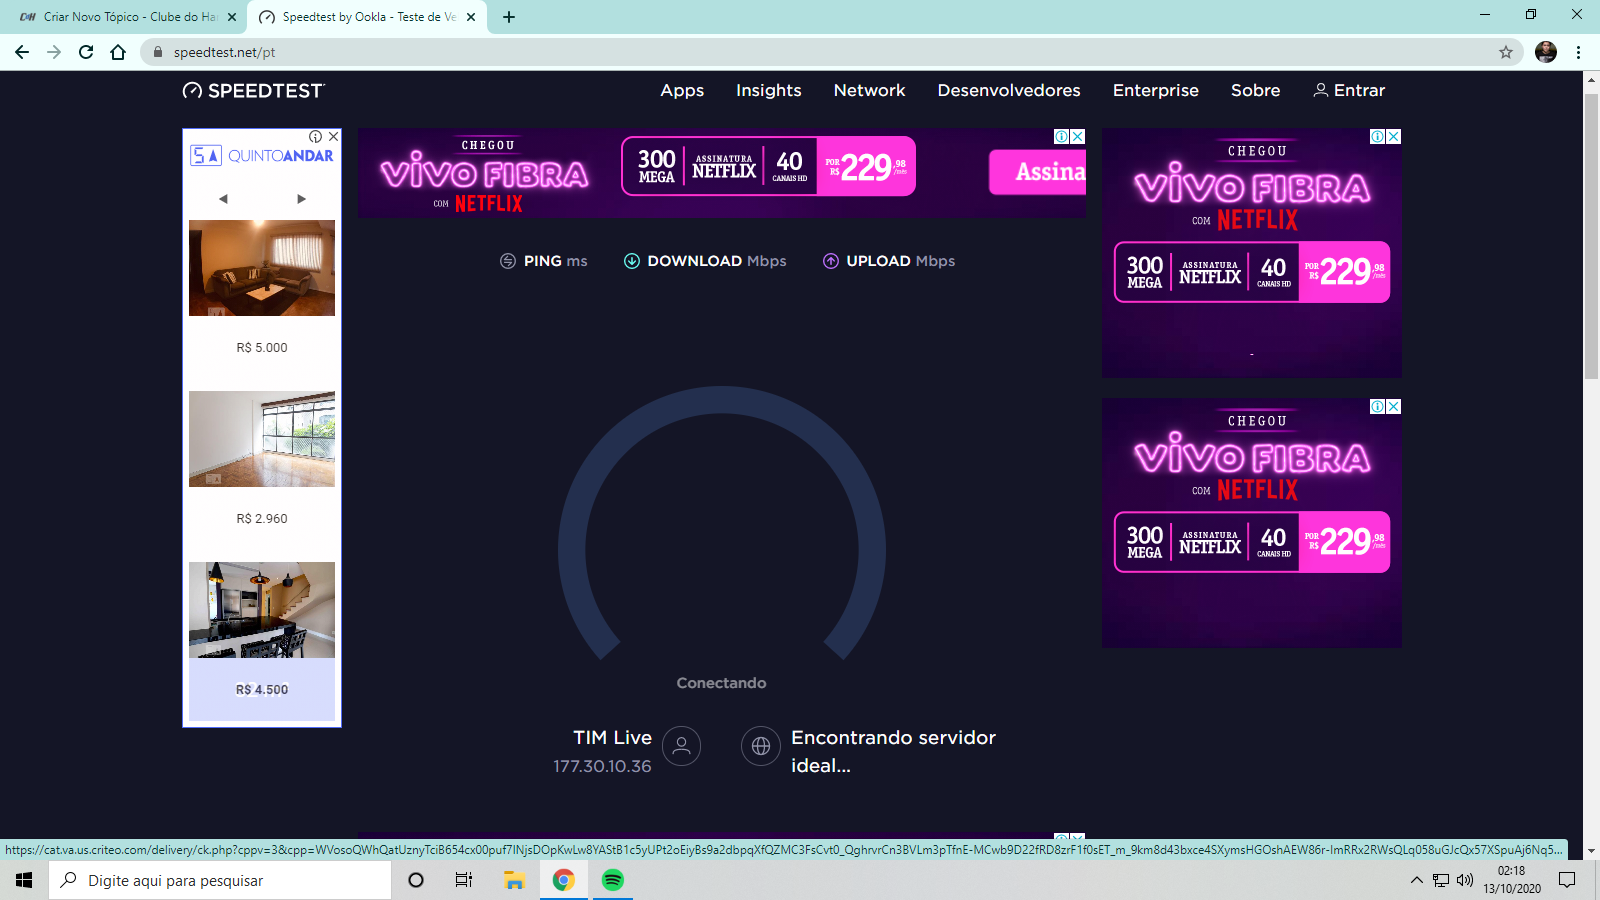1600x900 pixels.
Task: Click the QuintoAndar logo
Action: click(x=262, y=156)
